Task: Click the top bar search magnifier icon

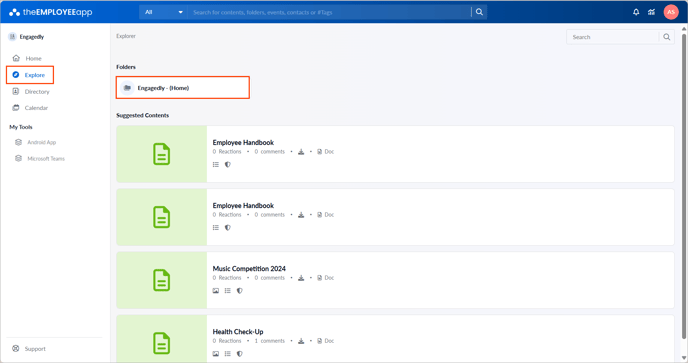Action: [x=479, y=12]
